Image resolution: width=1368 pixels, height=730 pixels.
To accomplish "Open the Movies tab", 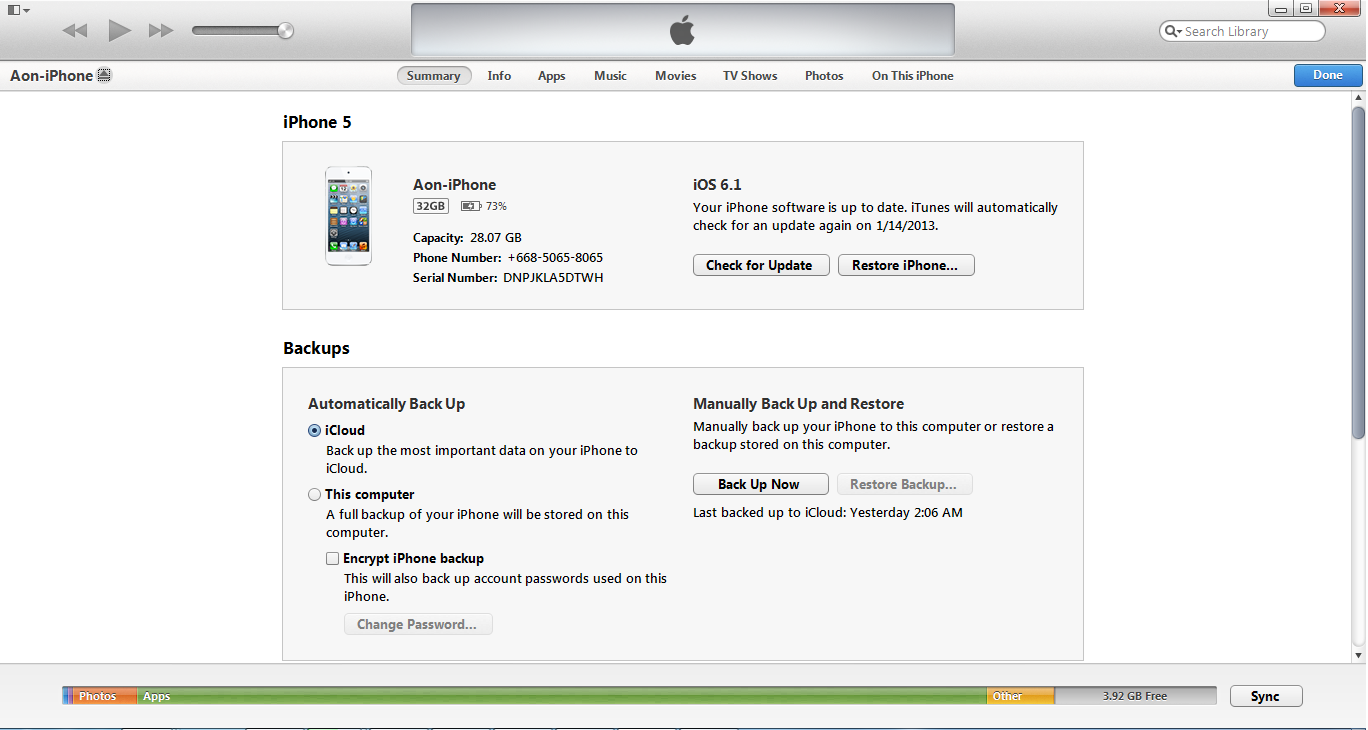I will click(x=676, y=76).
